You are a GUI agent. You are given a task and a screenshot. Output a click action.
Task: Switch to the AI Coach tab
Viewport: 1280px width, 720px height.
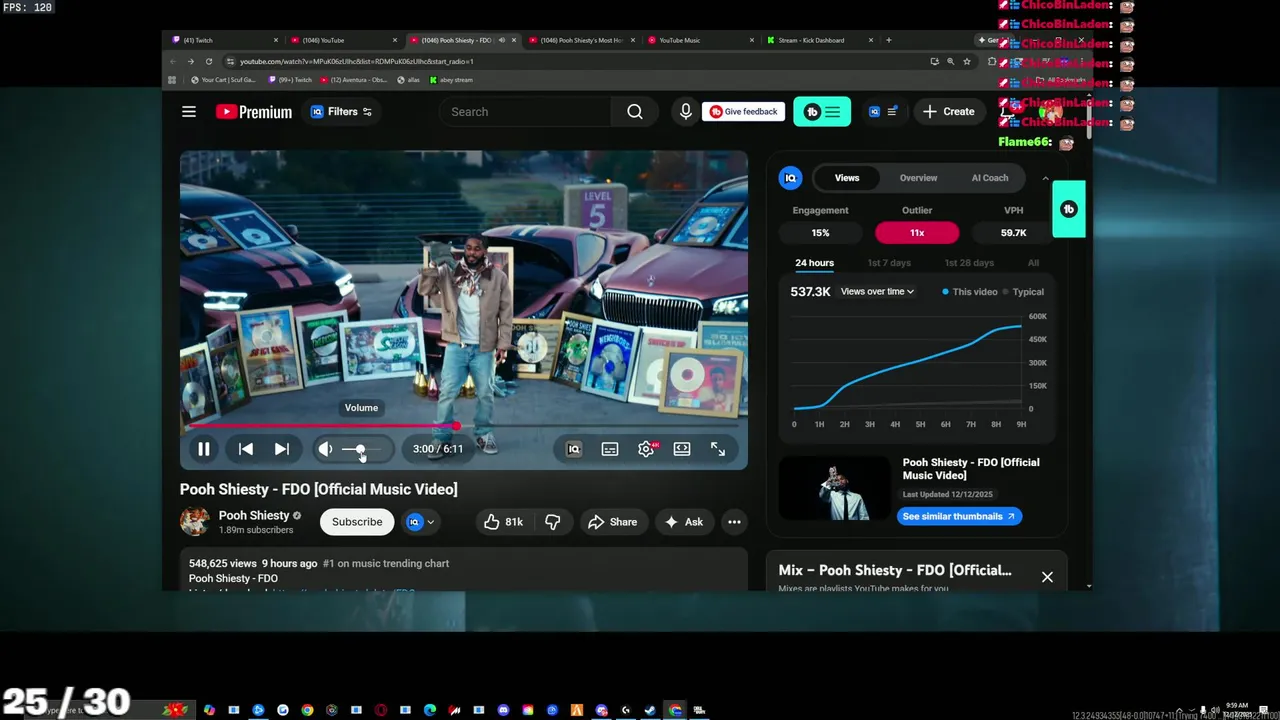(x=990, y=178)
